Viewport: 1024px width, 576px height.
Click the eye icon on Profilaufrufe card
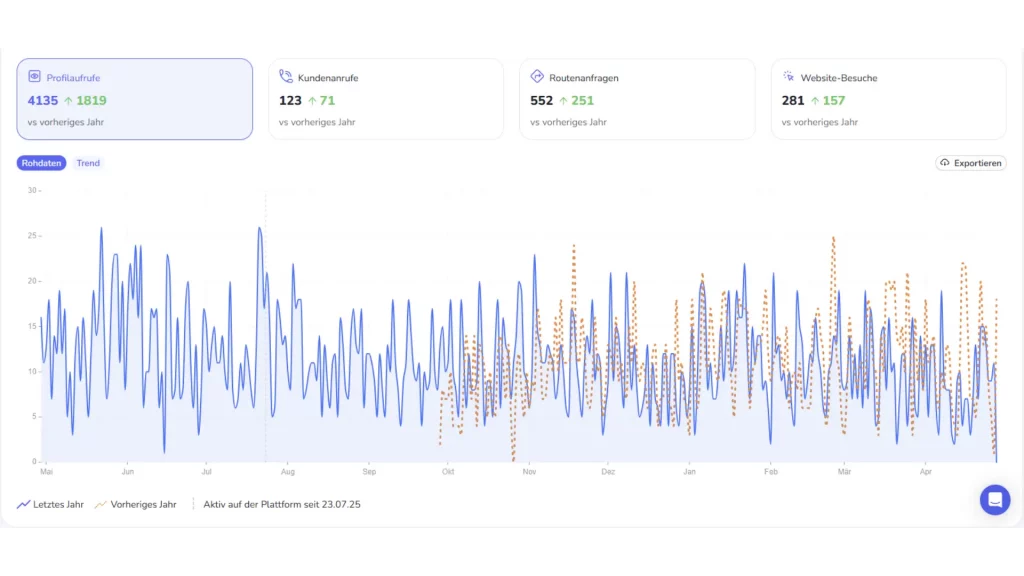point(35,76)
